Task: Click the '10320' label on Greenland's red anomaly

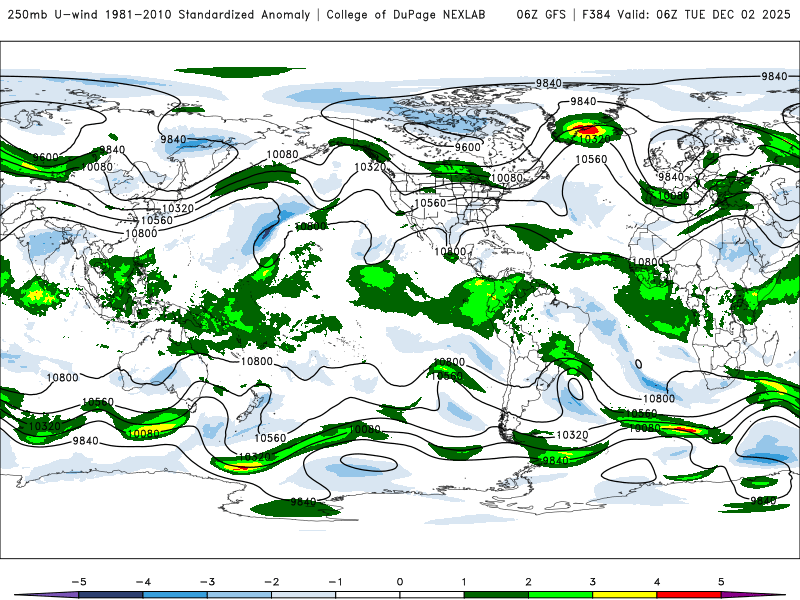Action: (x=595, y=139)
